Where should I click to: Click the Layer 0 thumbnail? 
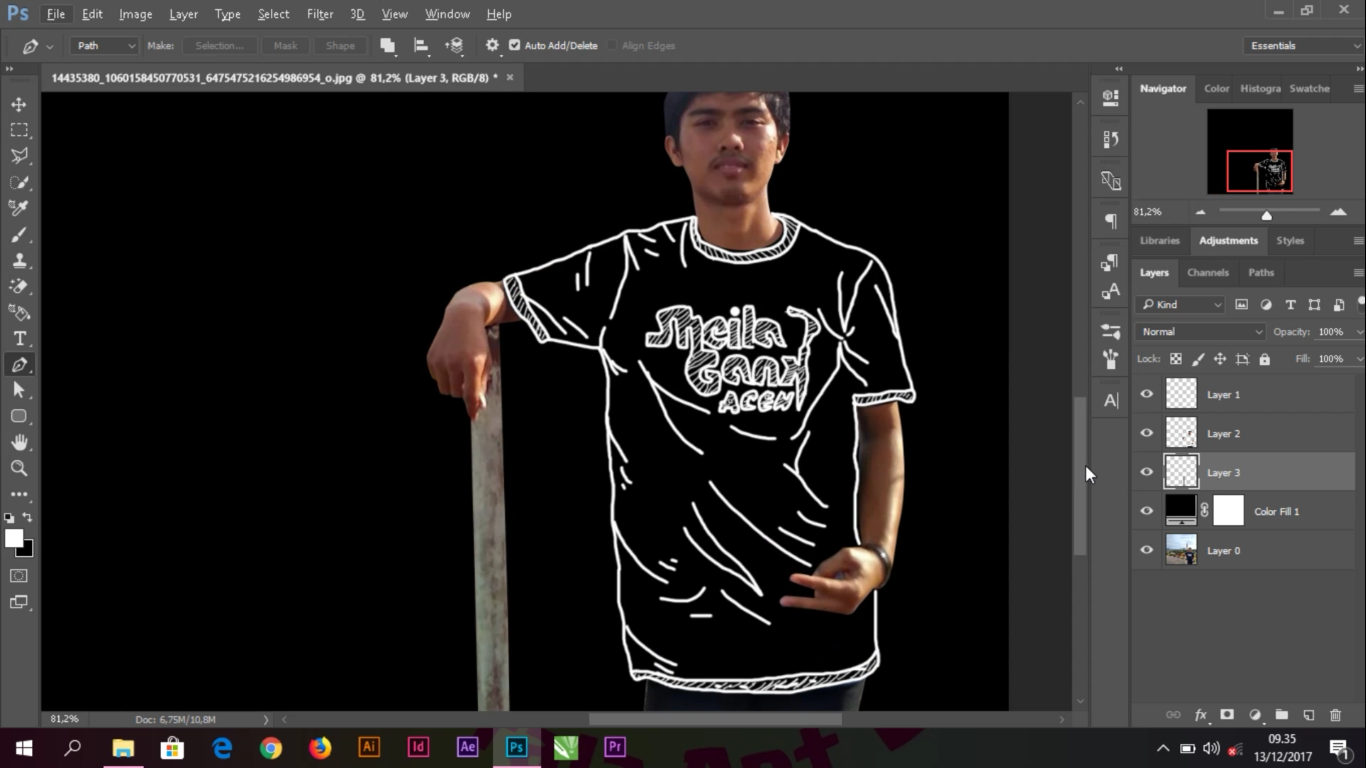[1181, 550]
